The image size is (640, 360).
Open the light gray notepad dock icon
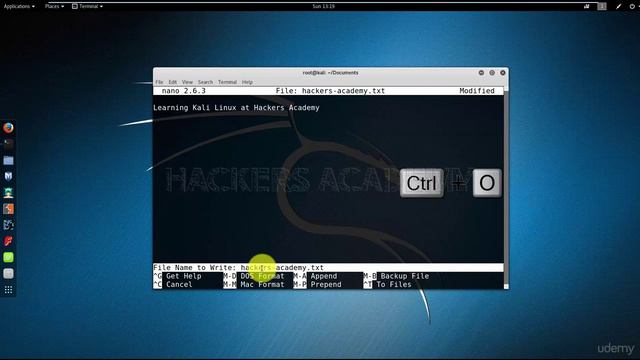click(x=8, y=273)
